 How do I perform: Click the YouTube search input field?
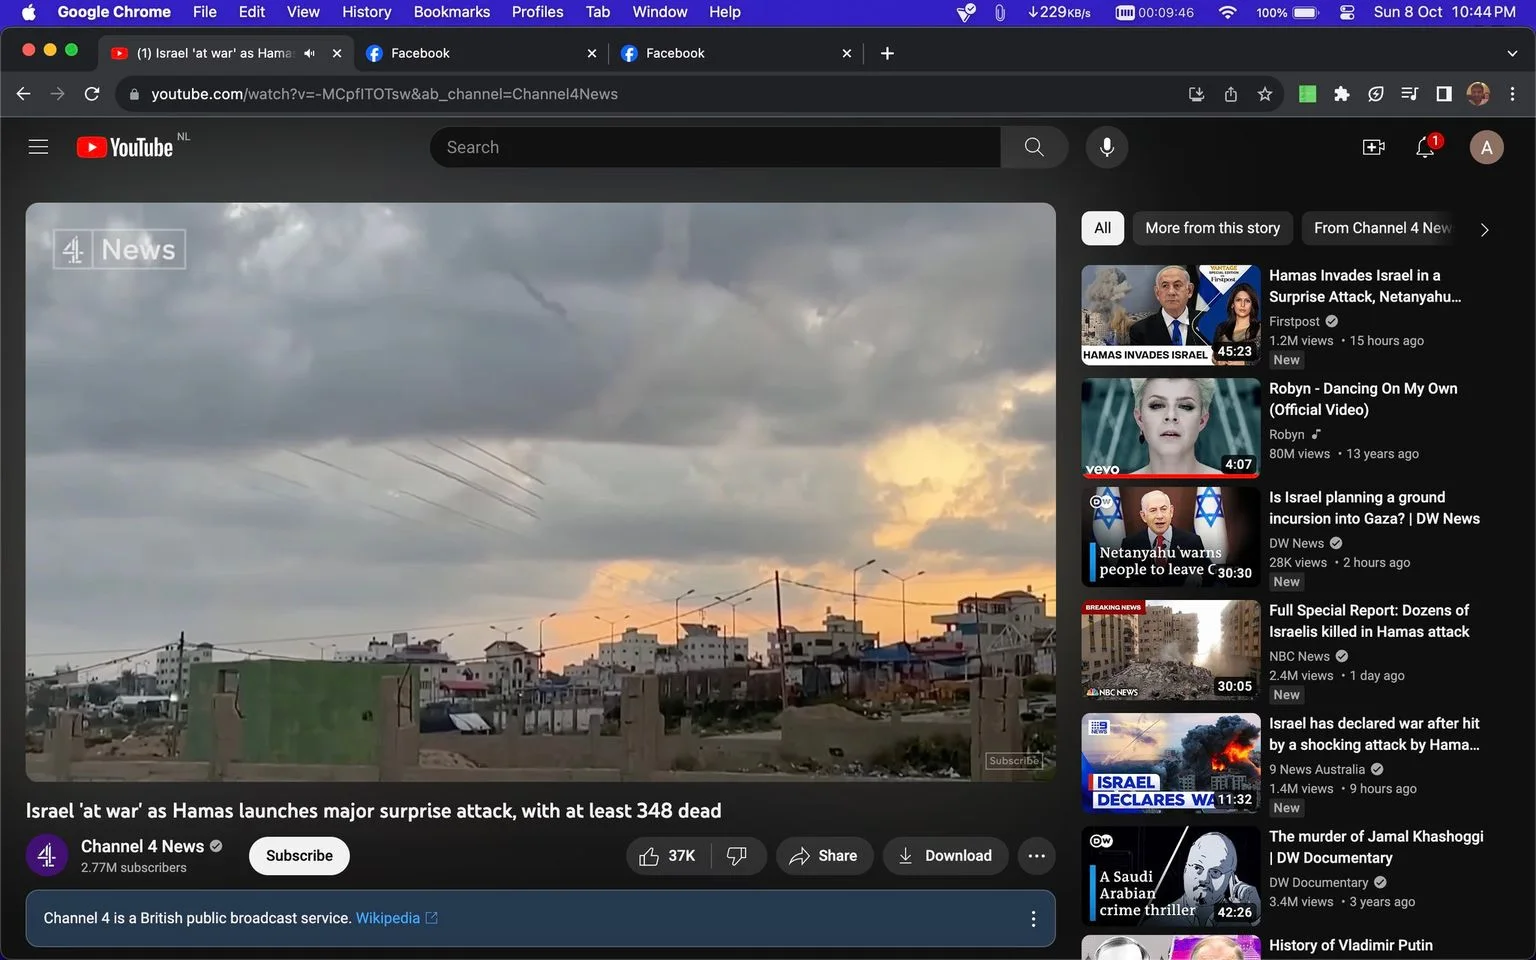715,147
